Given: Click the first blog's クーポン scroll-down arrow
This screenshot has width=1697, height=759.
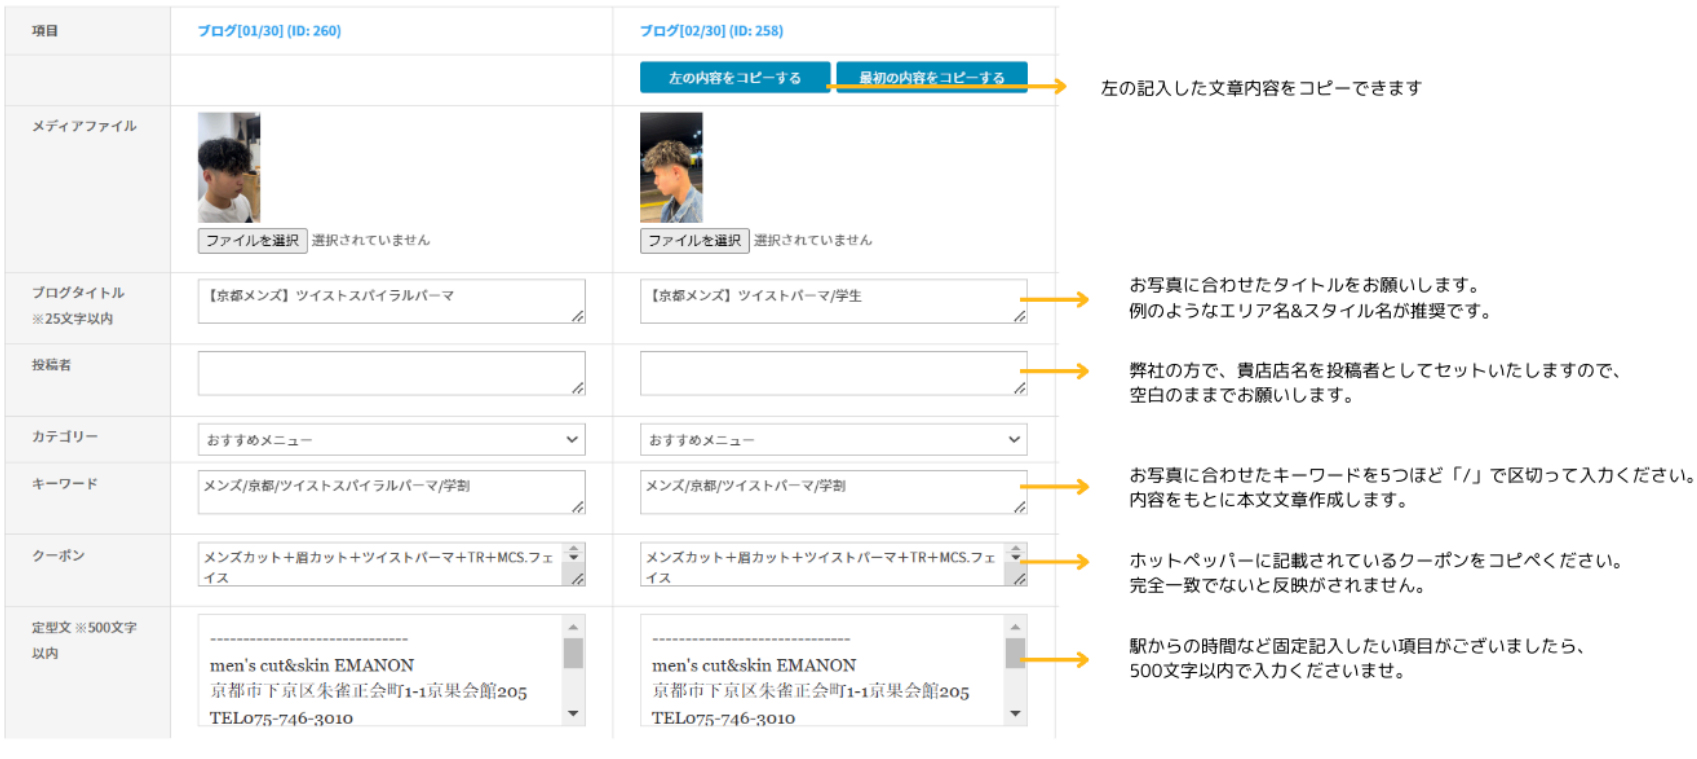Looking at the screenshot, I should point(574,557).
